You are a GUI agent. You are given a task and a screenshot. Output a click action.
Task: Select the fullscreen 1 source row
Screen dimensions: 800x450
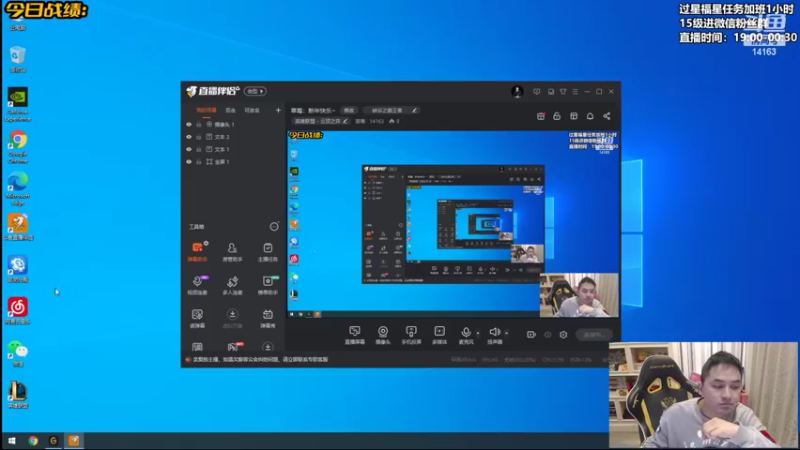(233, 162)
